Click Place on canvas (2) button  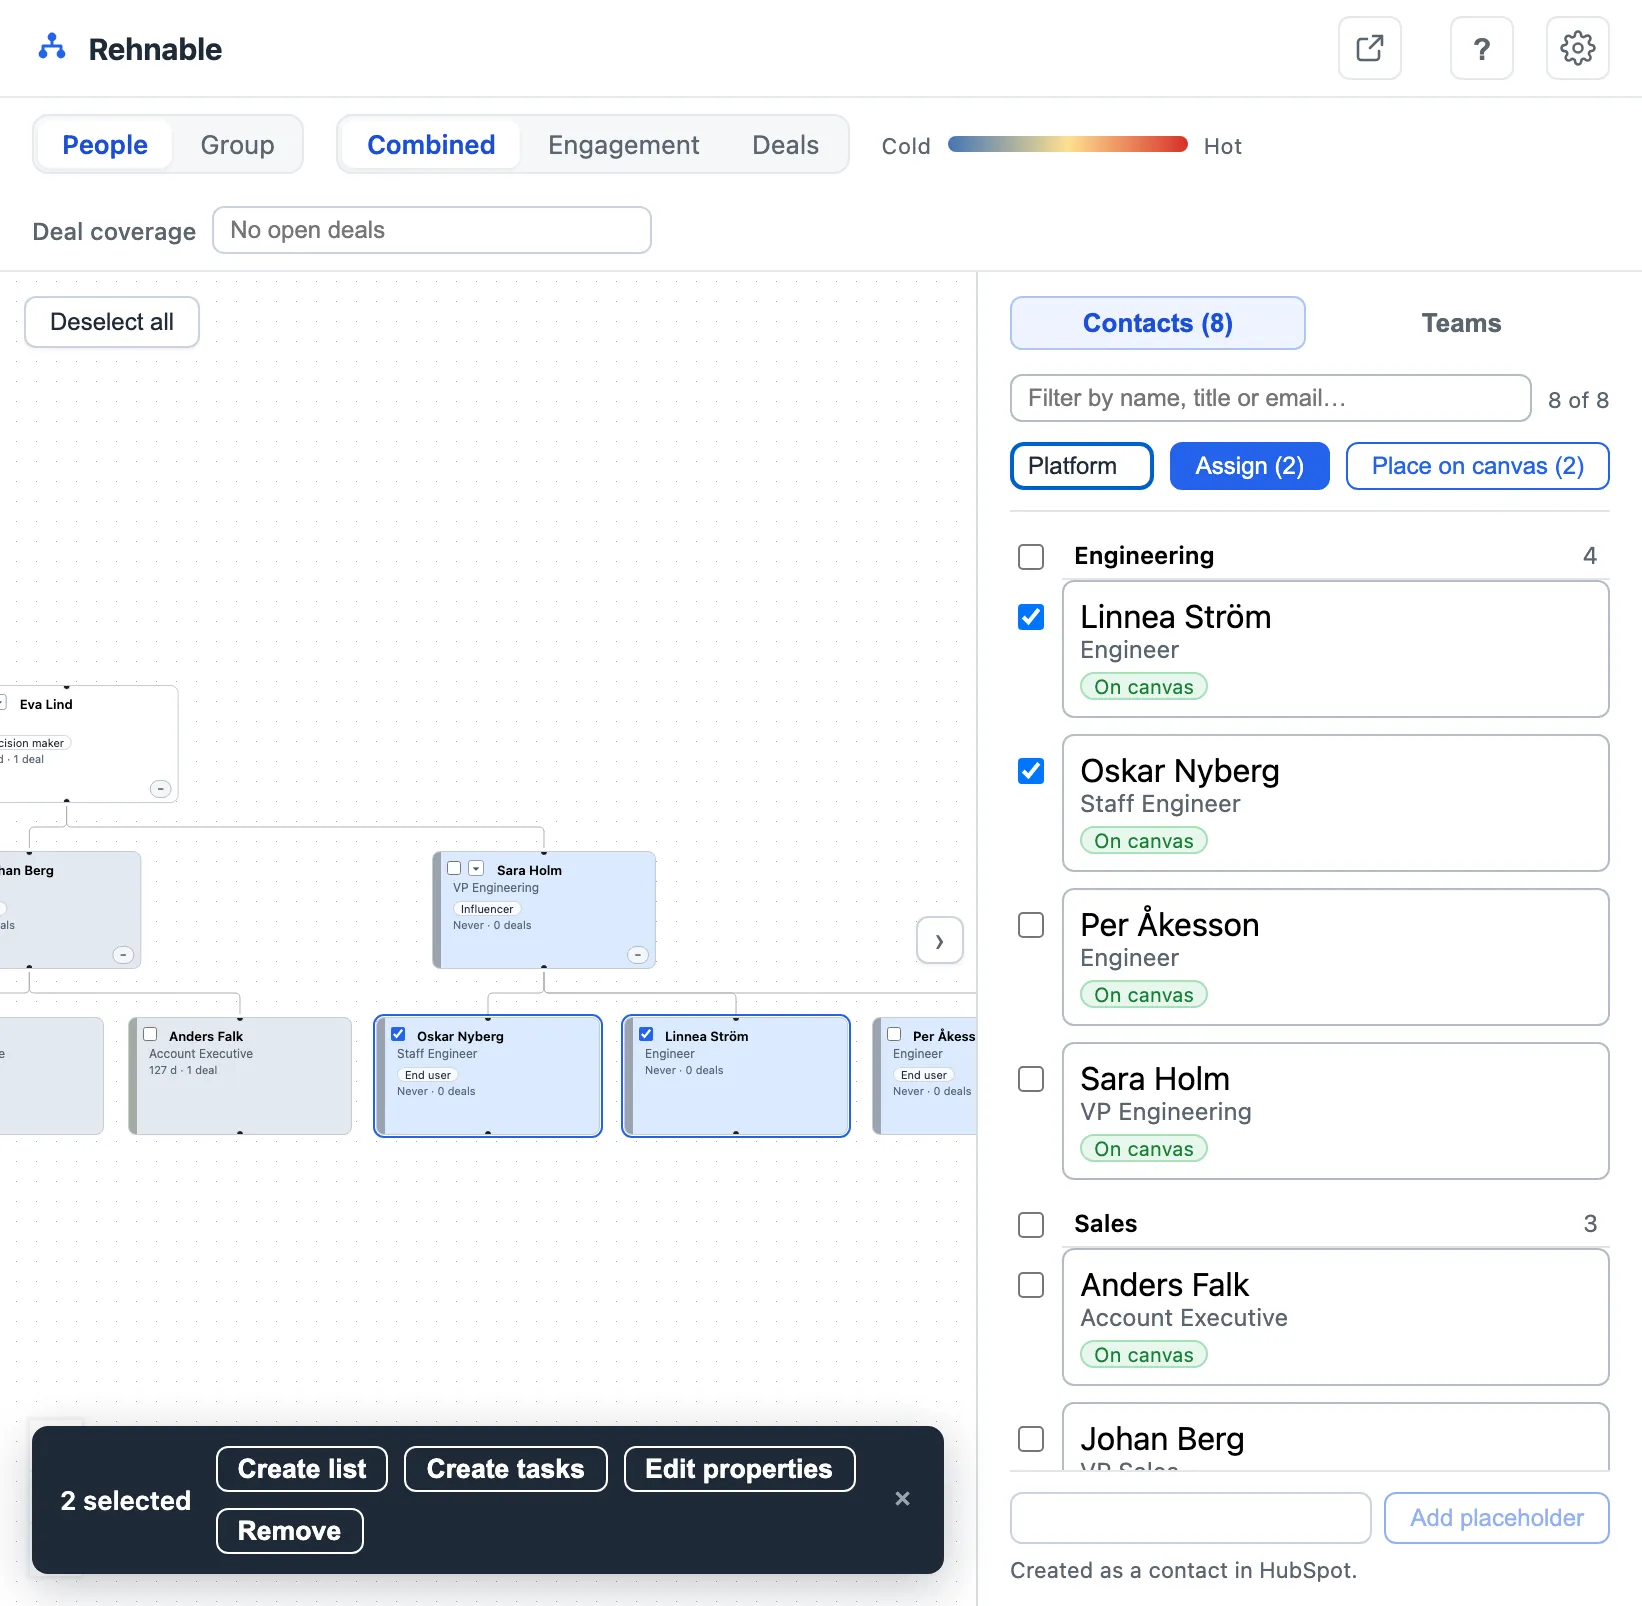tap(1477, 466)
